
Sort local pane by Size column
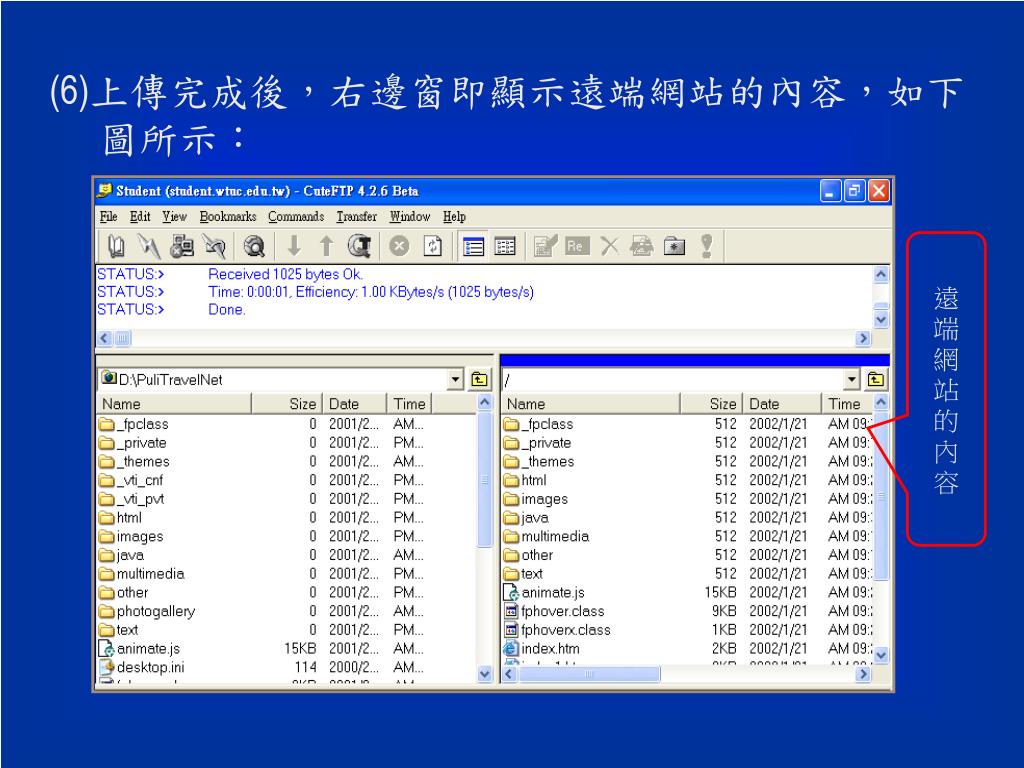[x=287, y=404]
